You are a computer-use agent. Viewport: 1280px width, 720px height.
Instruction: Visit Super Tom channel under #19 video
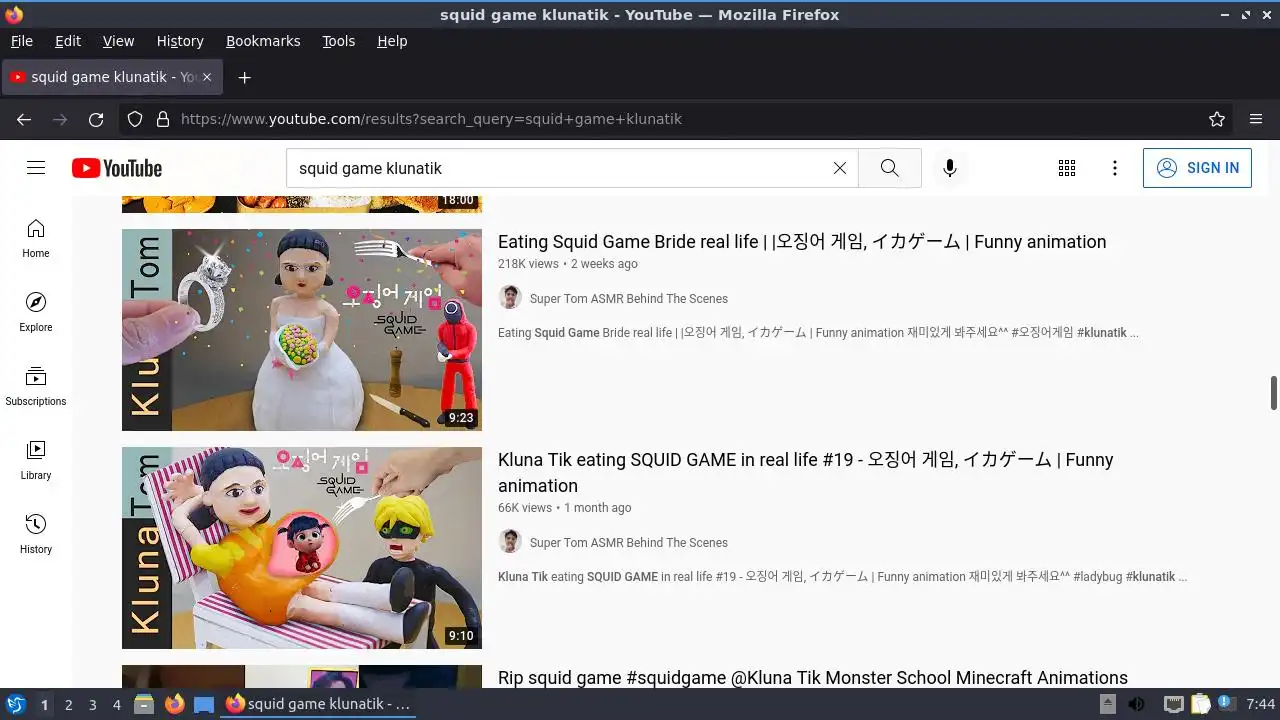point(629,543)
